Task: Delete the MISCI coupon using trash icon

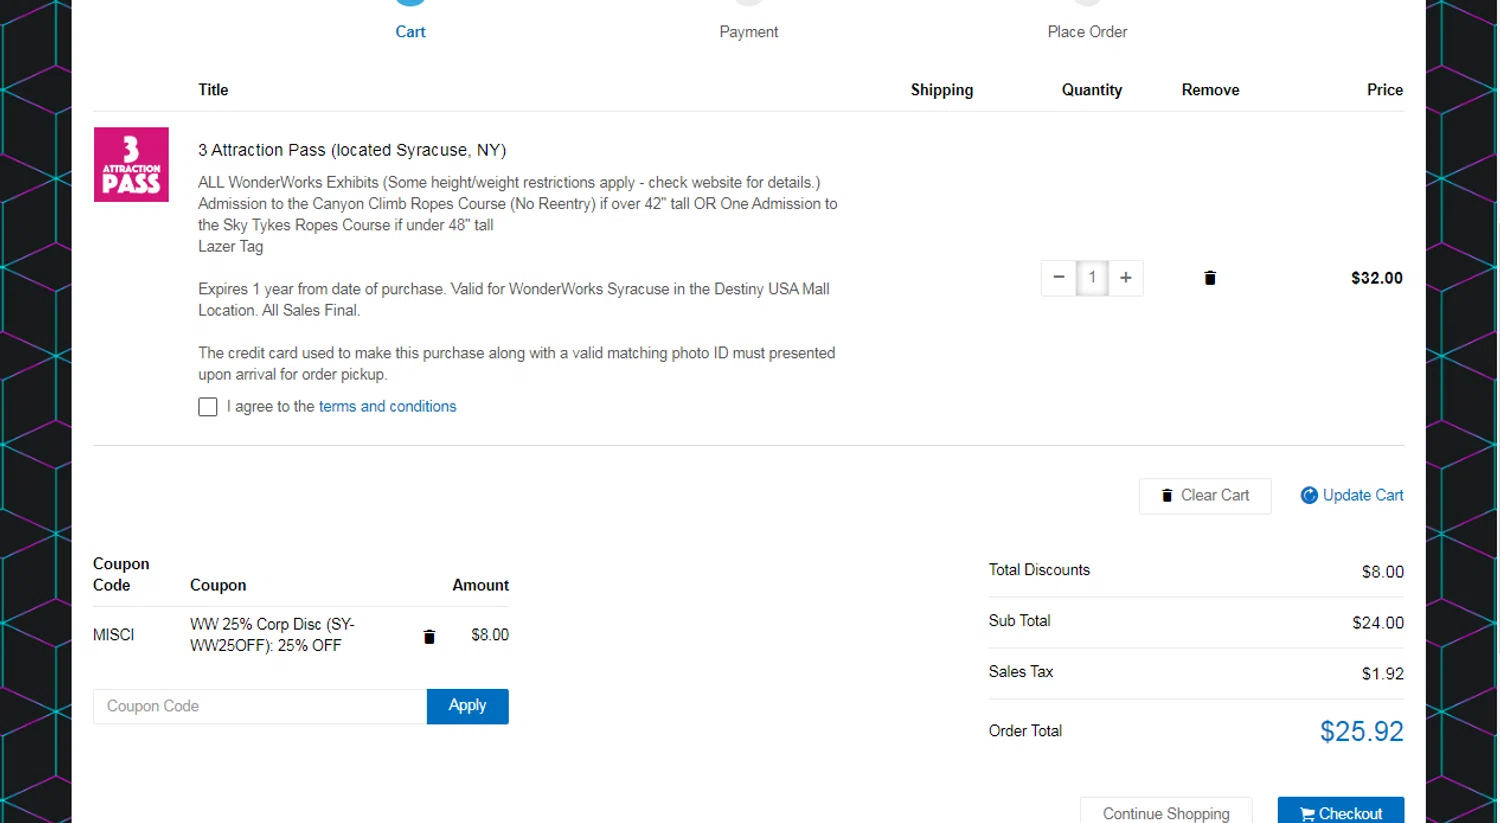Action: (429, 636)
